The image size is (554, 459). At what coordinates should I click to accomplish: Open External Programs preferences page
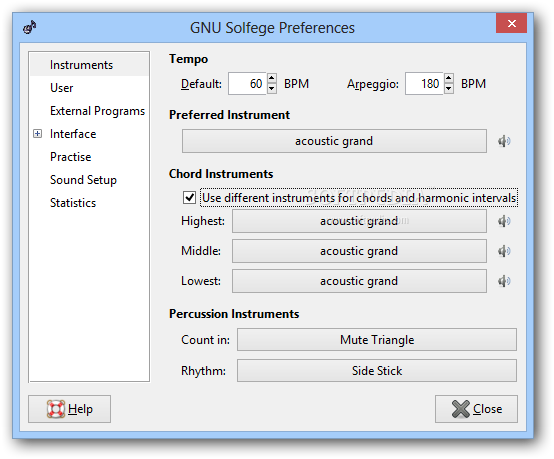89,111
